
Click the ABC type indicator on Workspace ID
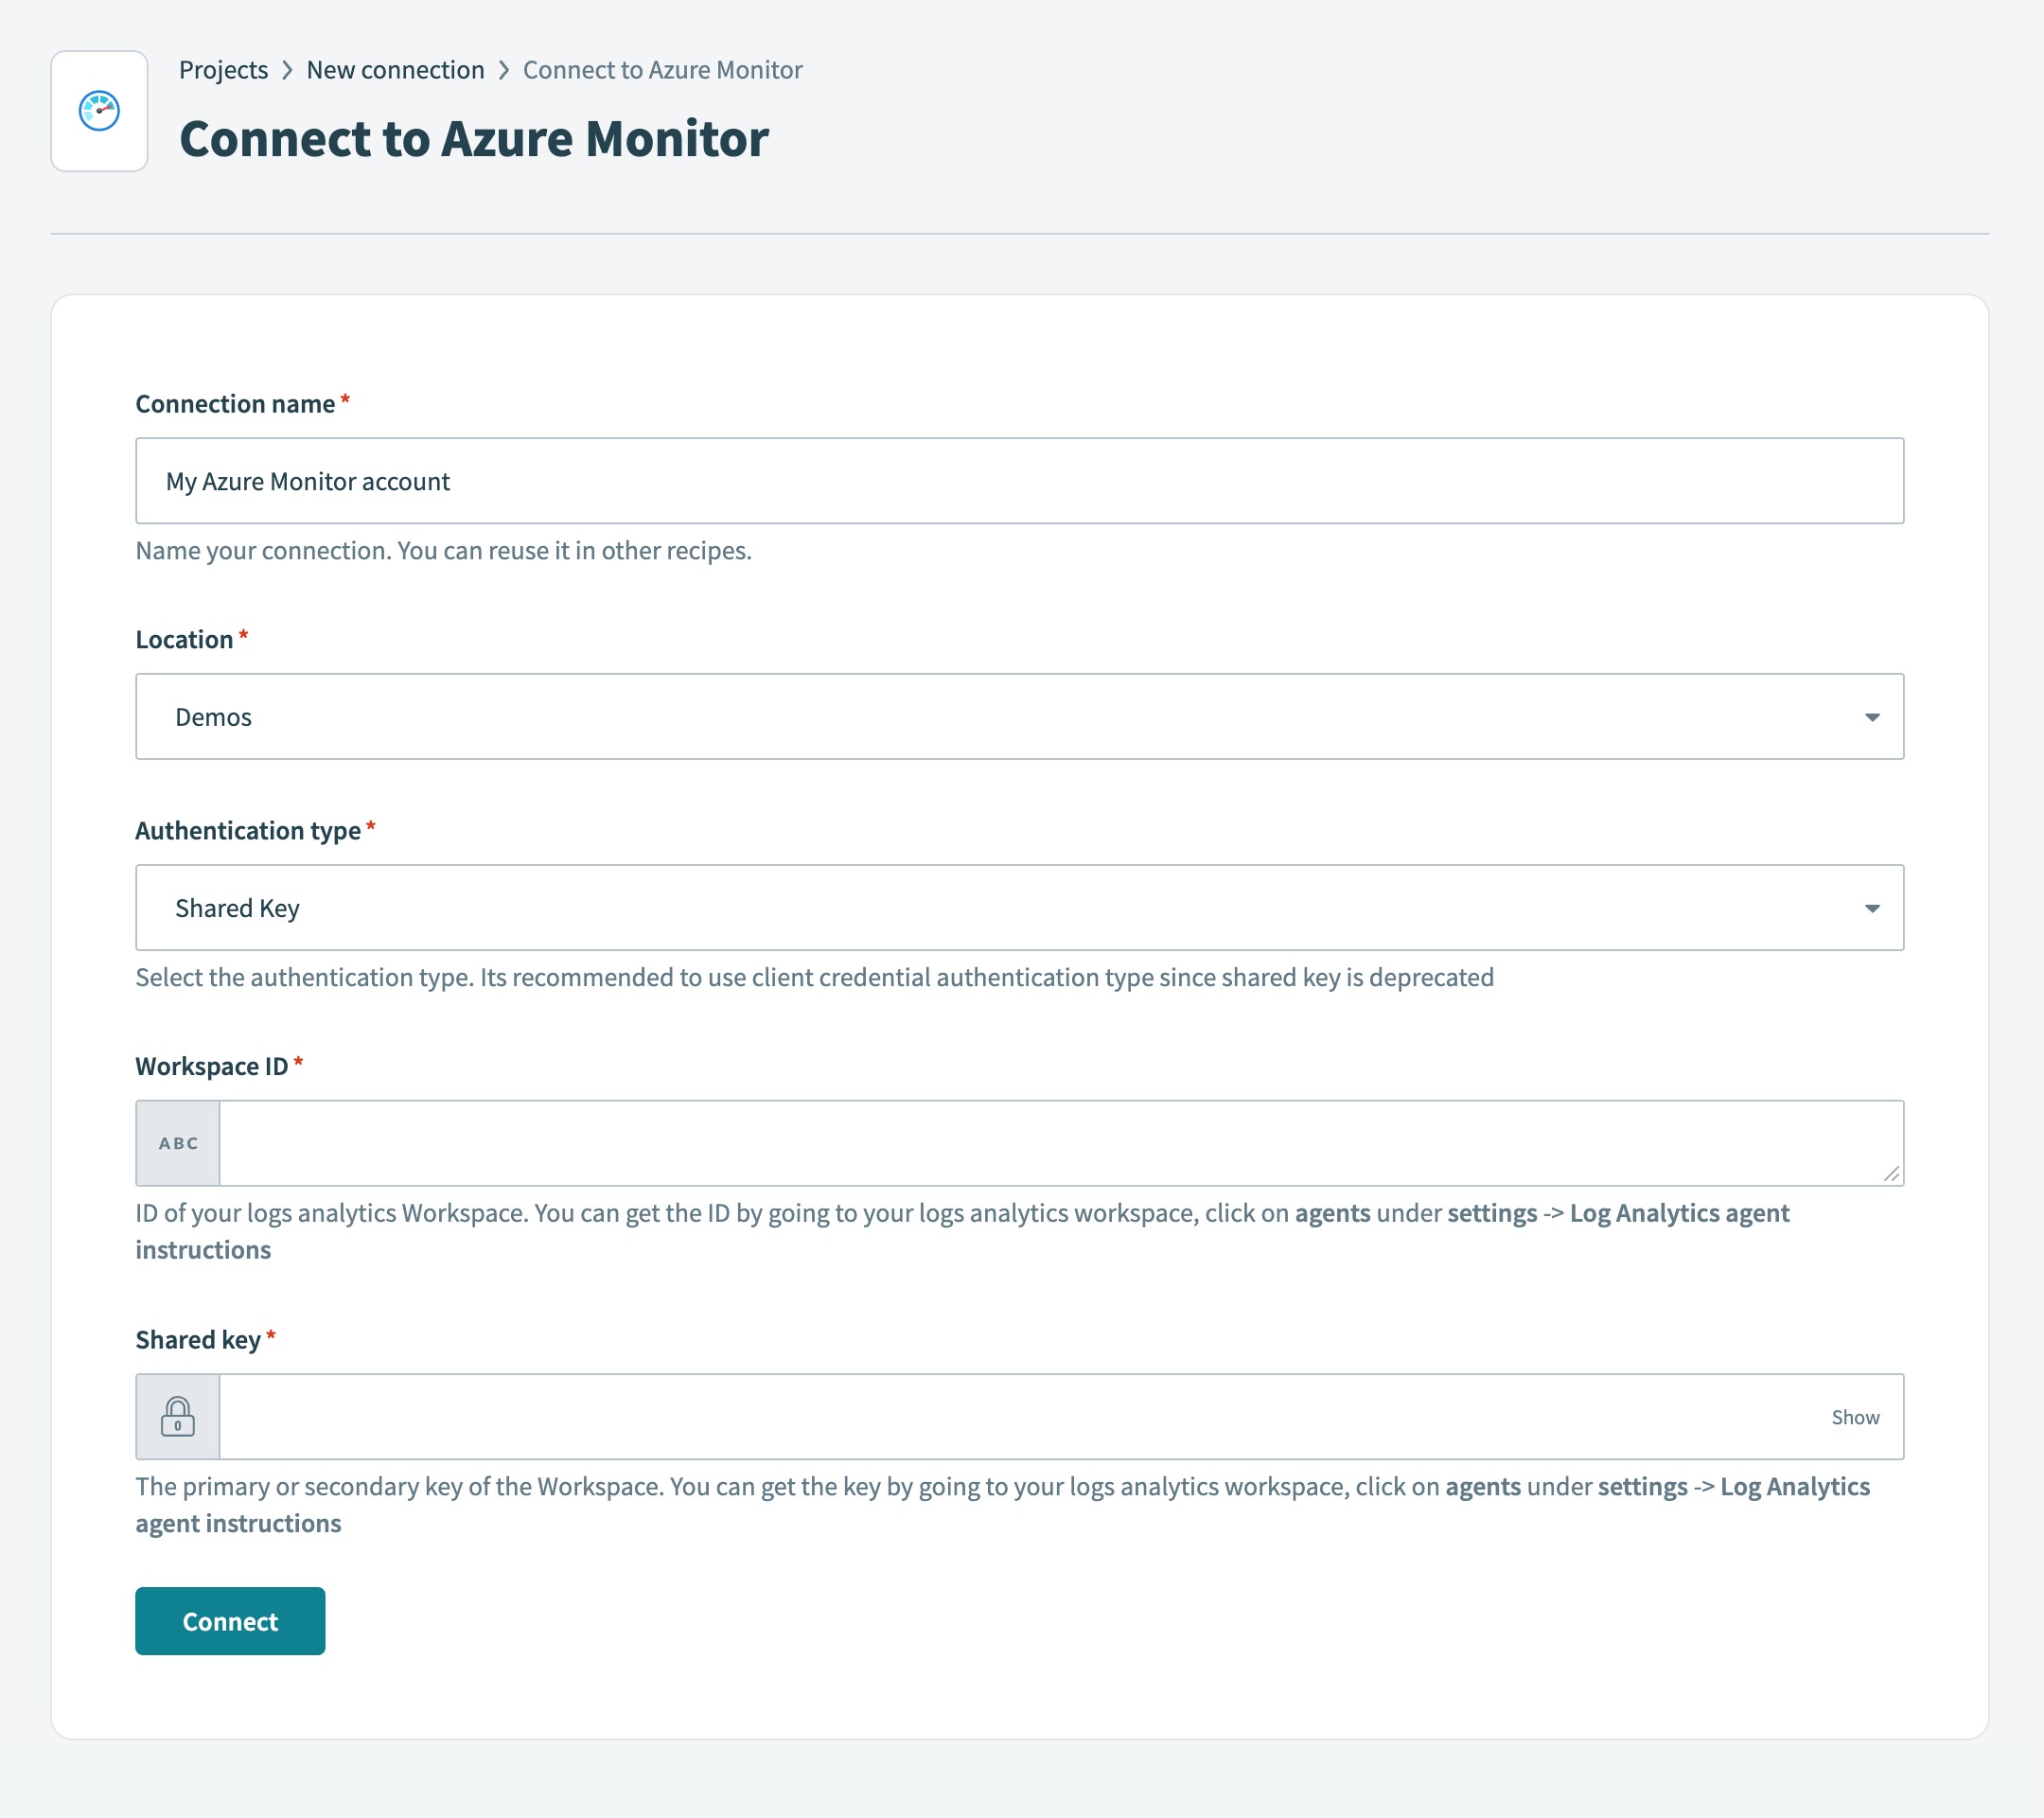click(177, 1142)
